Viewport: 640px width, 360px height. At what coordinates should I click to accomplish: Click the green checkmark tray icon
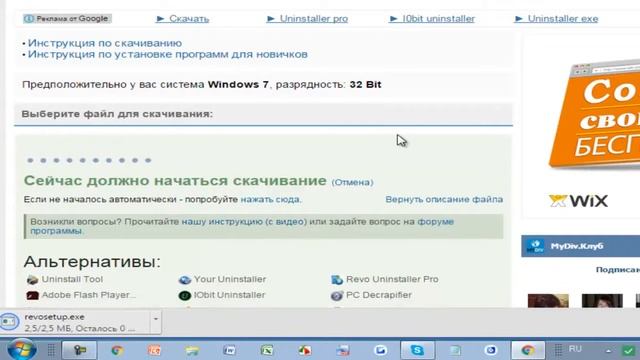pos(629,350)
